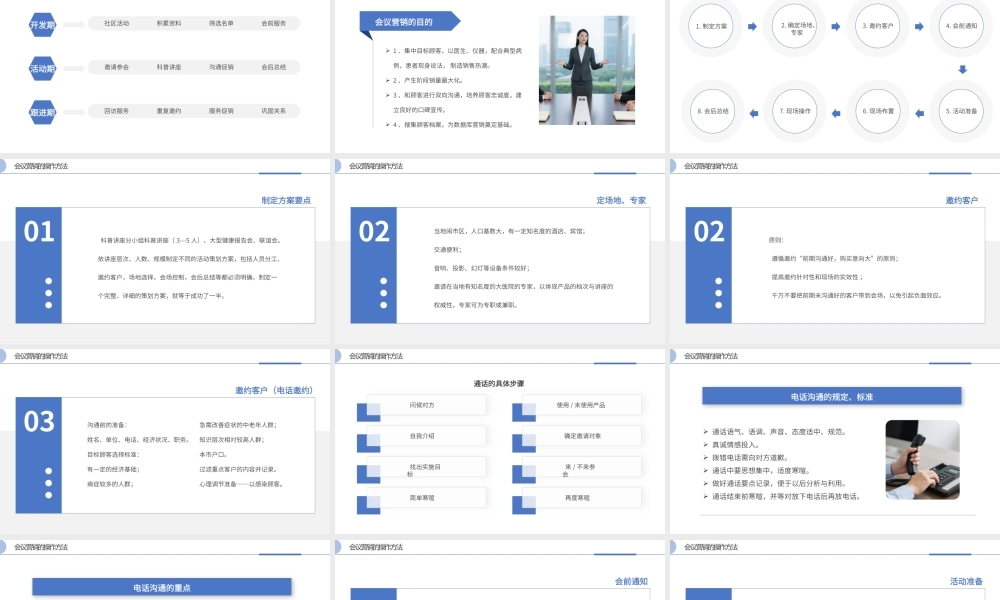
Task: Click the 邀约客户（电话邀约） slide heading
Action: (x=274, y=390)
